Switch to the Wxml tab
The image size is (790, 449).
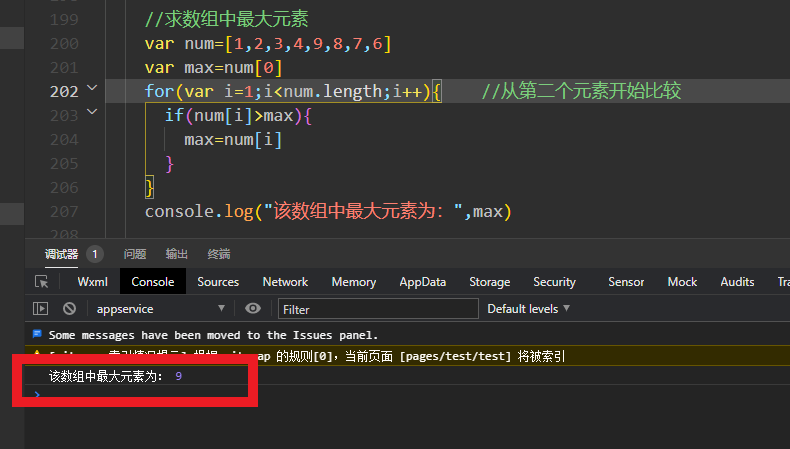tap(93, 282)
